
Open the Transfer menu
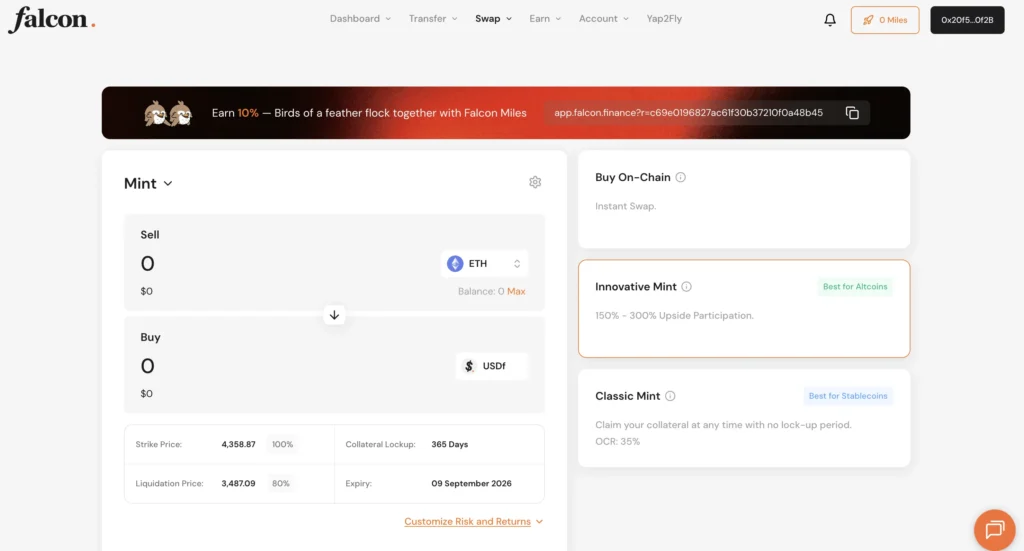pos(433,18)
